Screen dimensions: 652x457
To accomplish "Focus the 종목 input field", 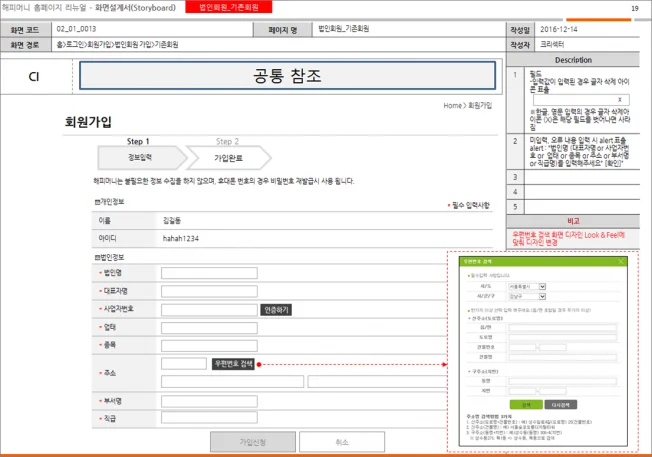I will [209, 346].
